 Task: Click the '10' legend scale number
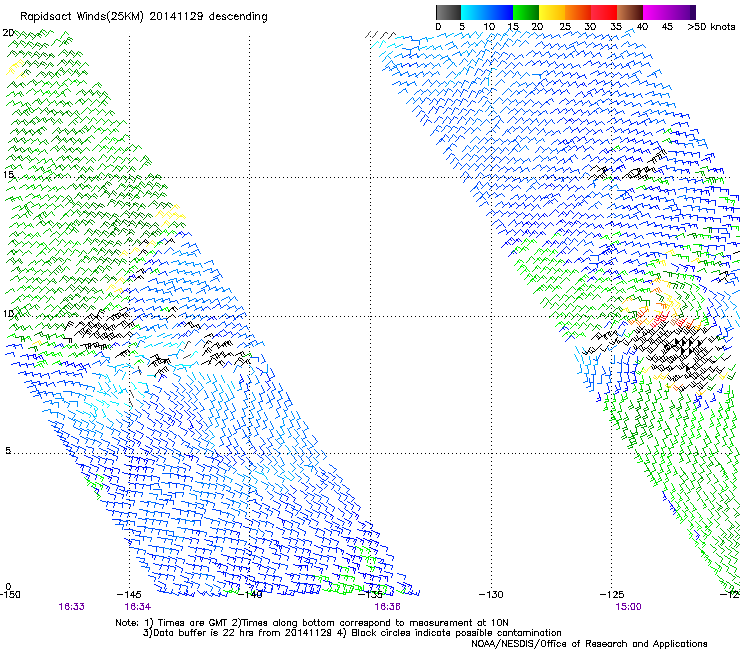tap(489, 26)
